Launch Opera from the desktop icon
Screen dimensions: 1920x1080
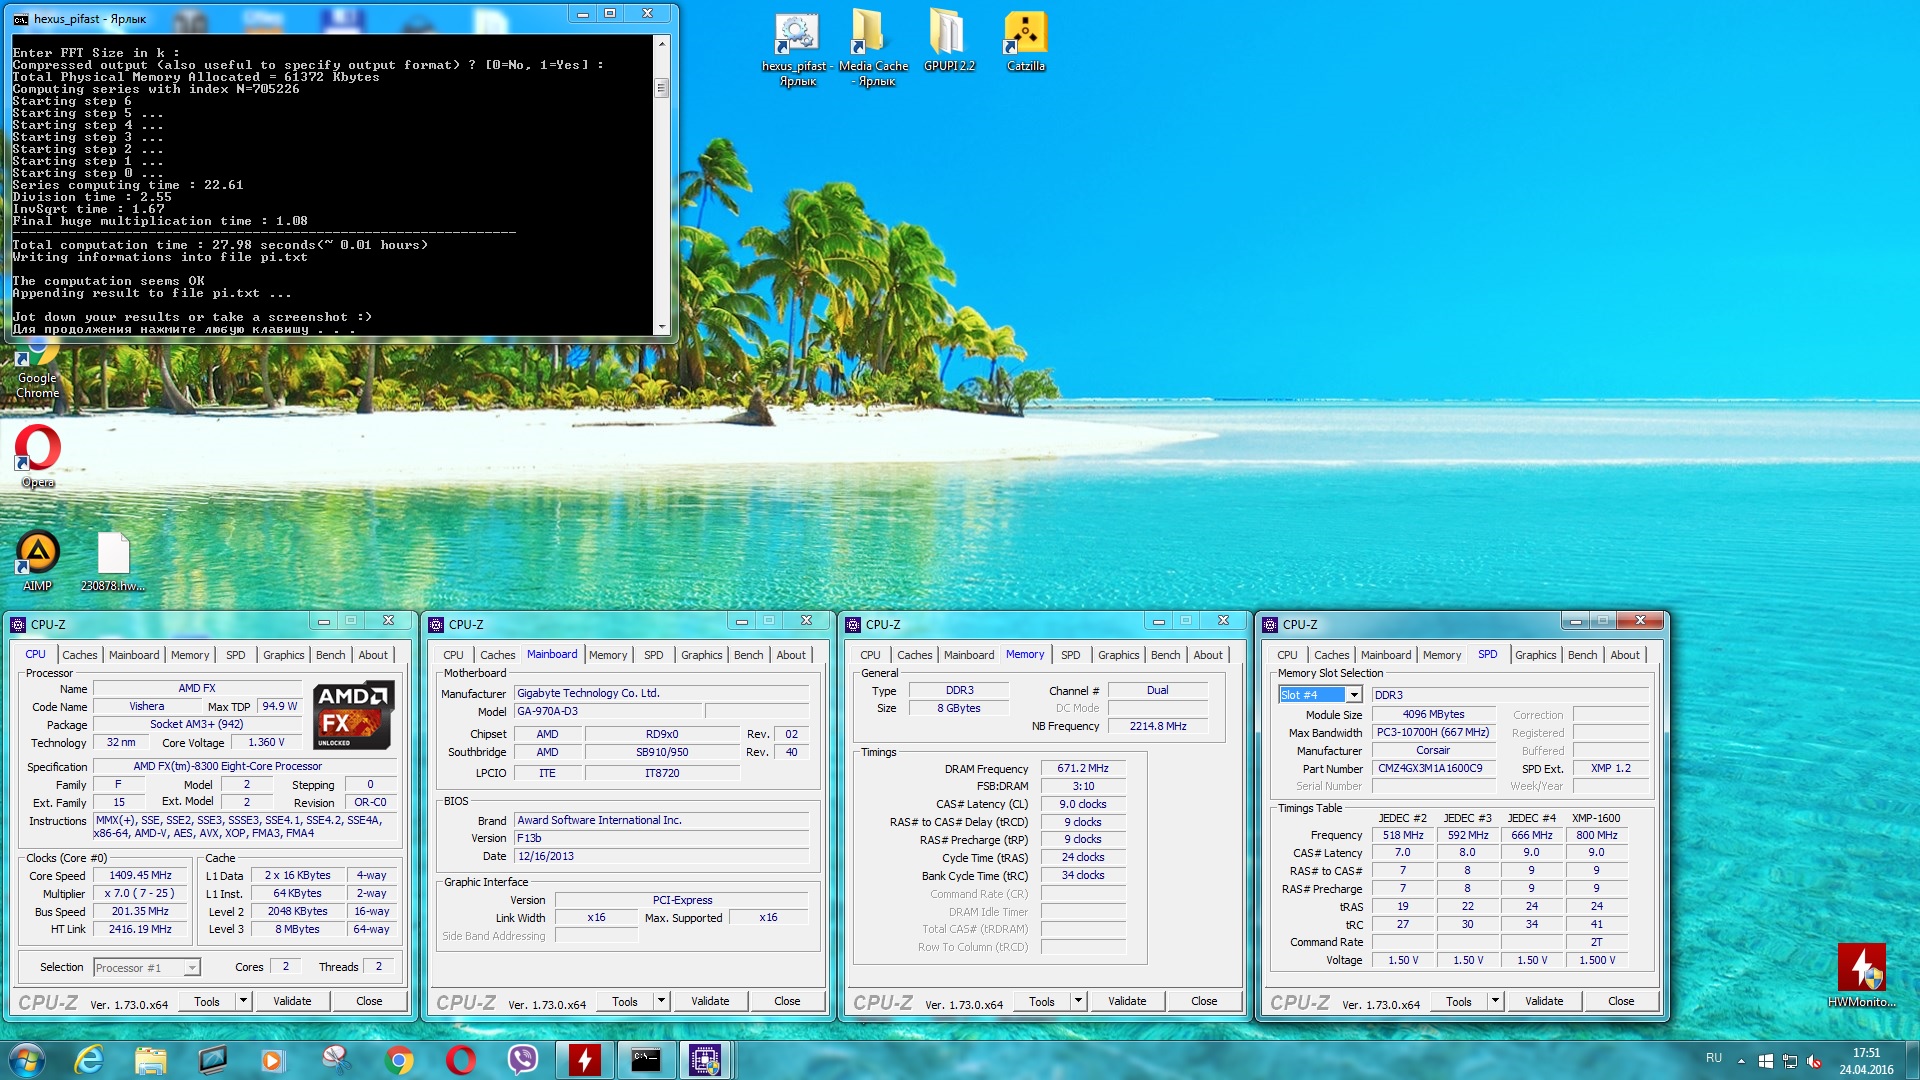tap(37, 457)
